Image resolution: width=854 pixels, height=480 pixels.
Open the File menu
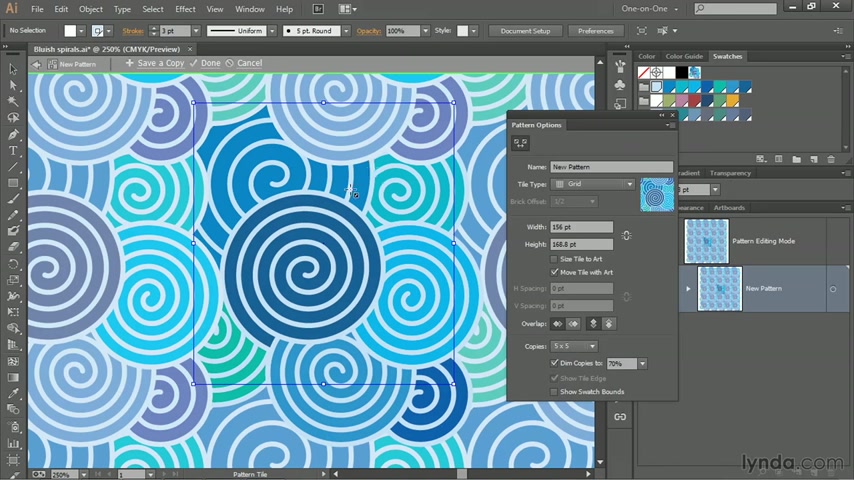click(x=37, y=9)
